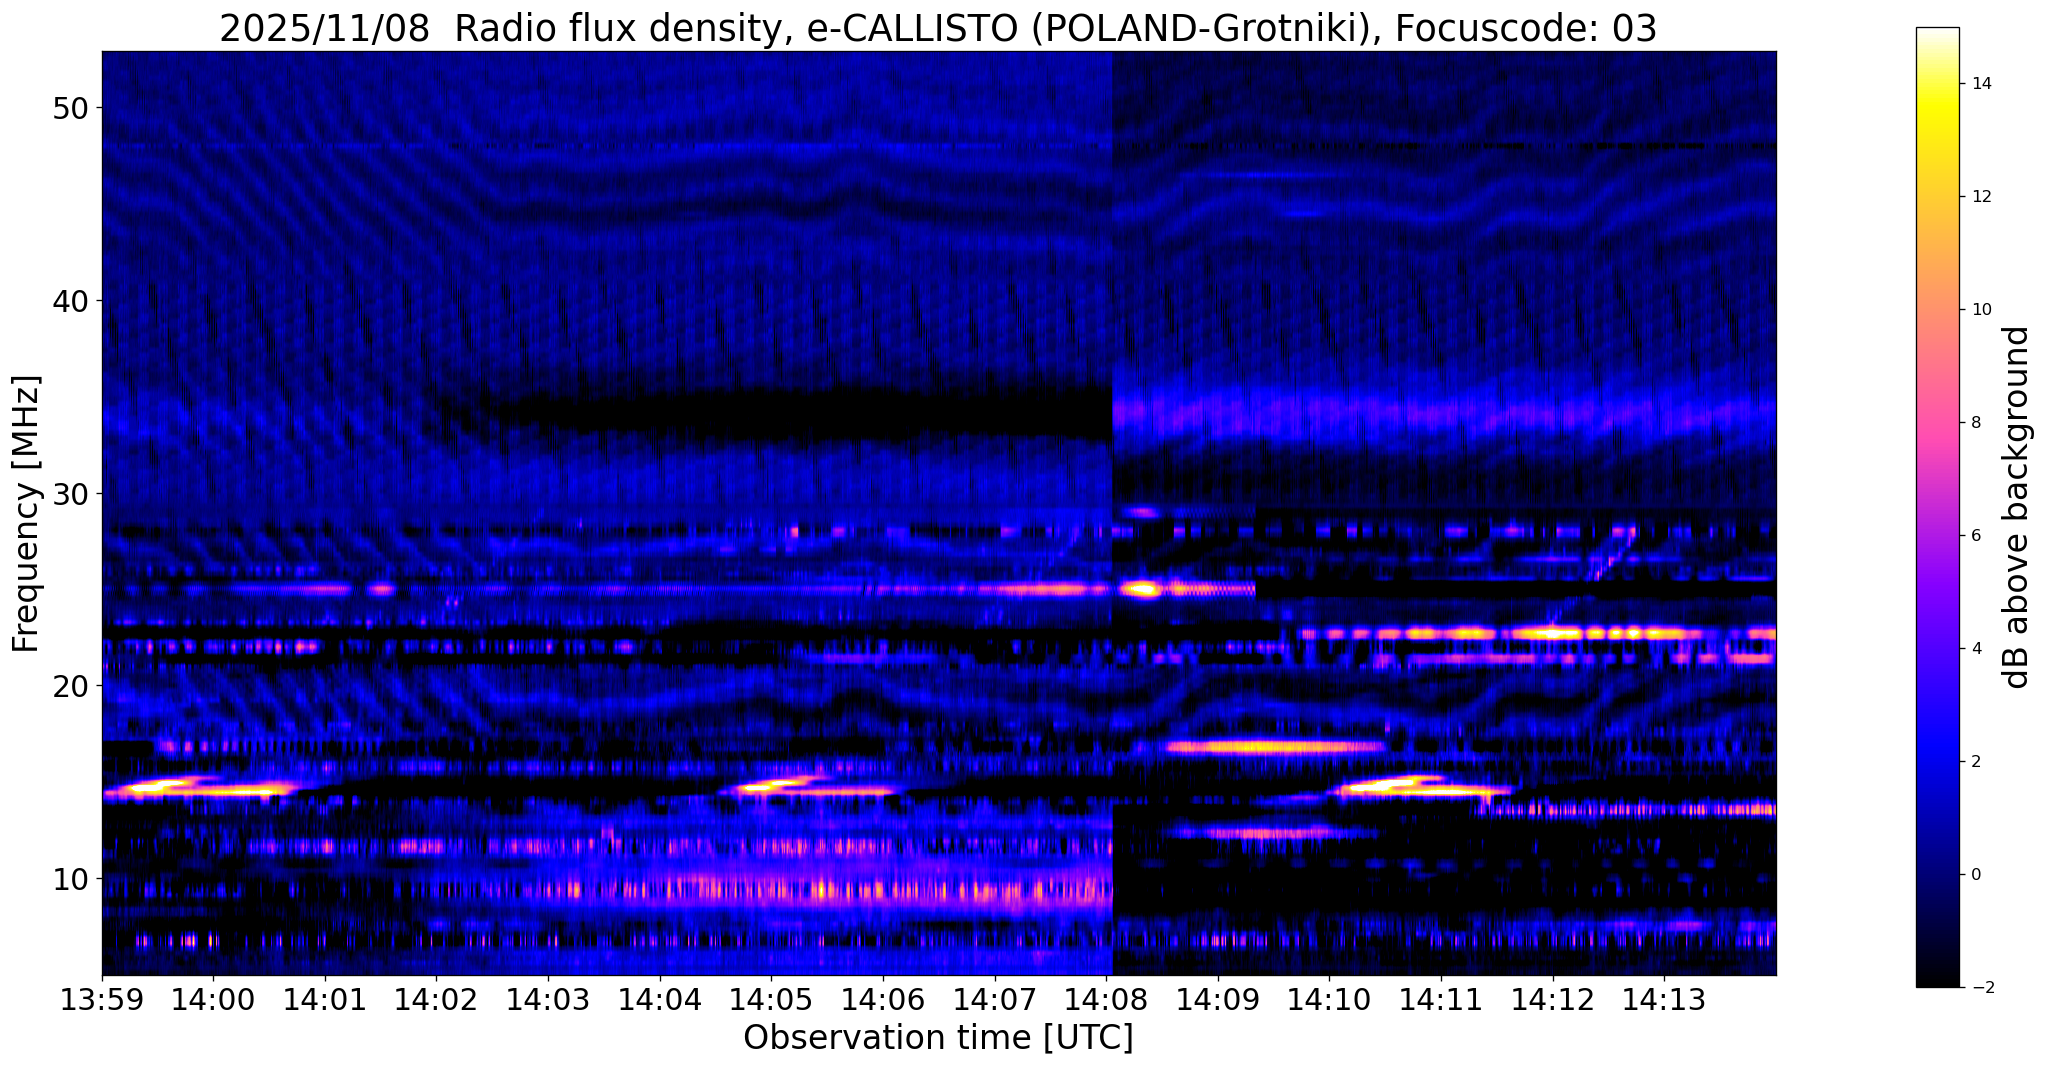This screenshot has width=2047, height=1067.
Task: Click the 40 MHz frequency tick label
Action: [x=70, y=301]
